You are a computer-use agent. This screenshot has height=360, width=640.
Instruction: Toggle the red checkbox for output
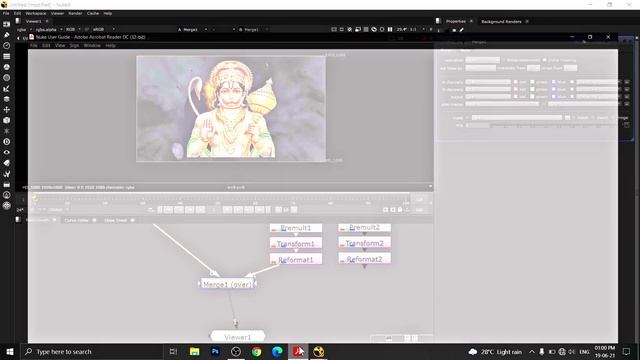coord(516,97)
